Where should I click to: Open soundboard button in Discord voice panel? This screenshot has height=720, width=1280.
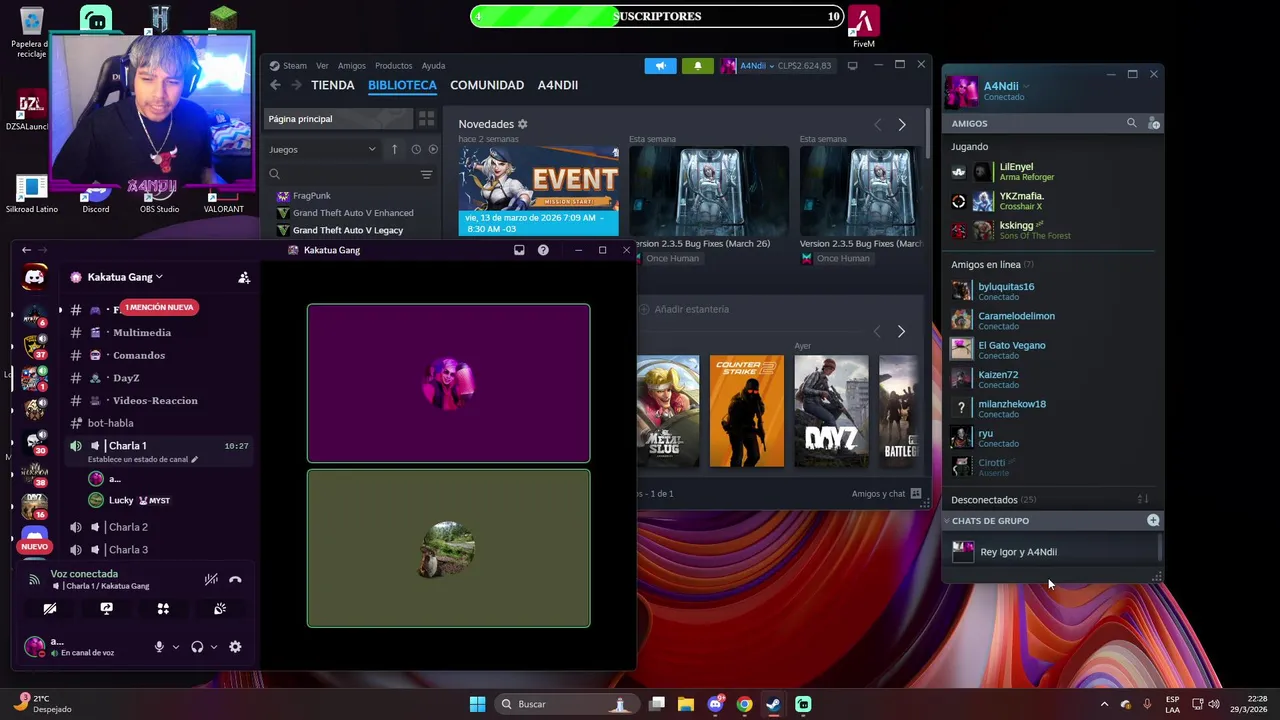pyautogui.click(x=220, y=608)
